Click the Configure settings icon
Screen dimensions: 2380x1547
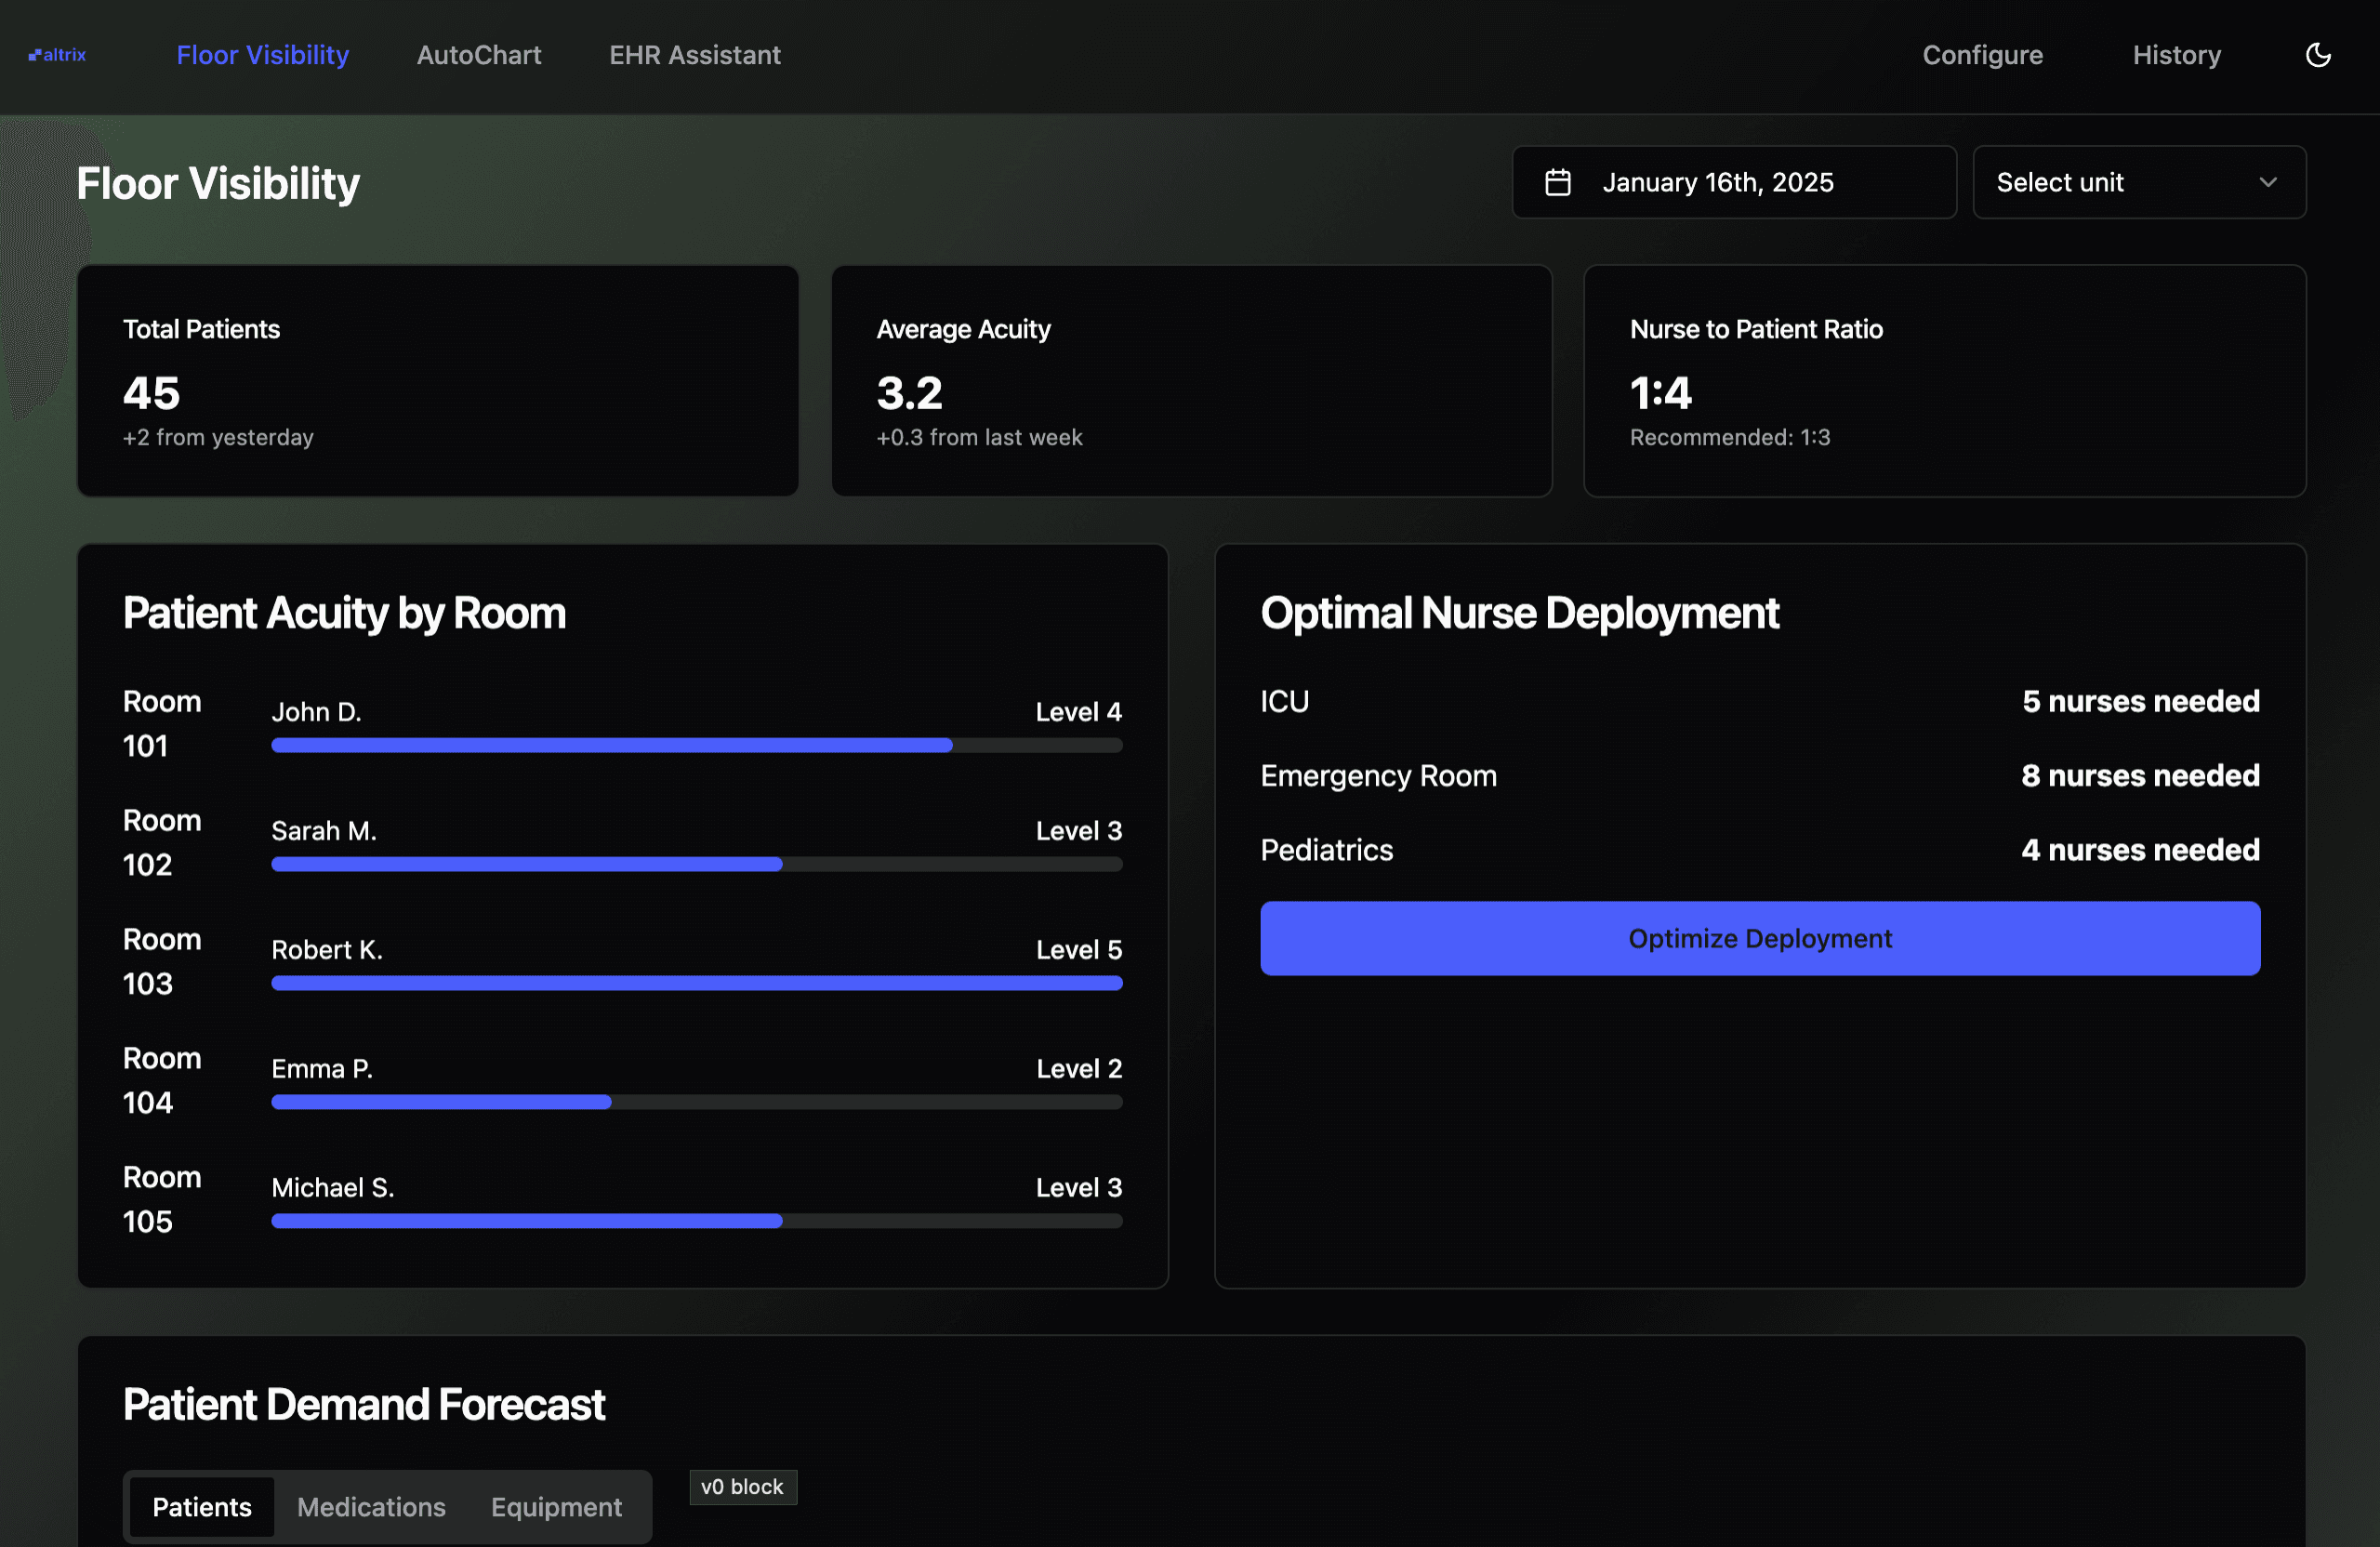(x=1981, y=54)
